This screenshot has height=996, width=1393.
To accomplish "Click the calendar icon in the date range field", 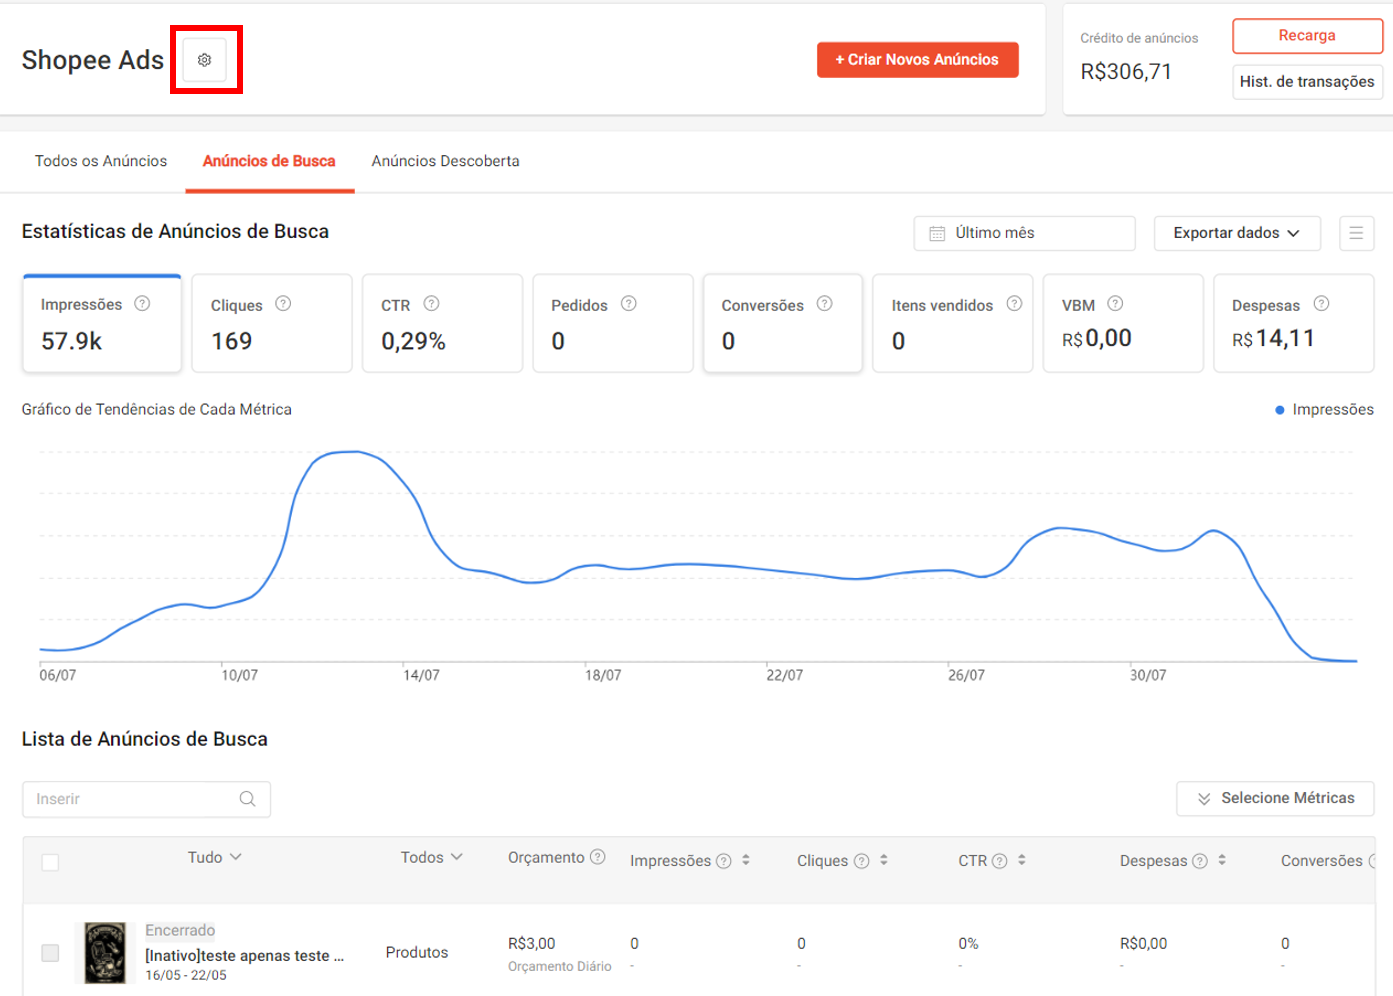I will [937, 233].
